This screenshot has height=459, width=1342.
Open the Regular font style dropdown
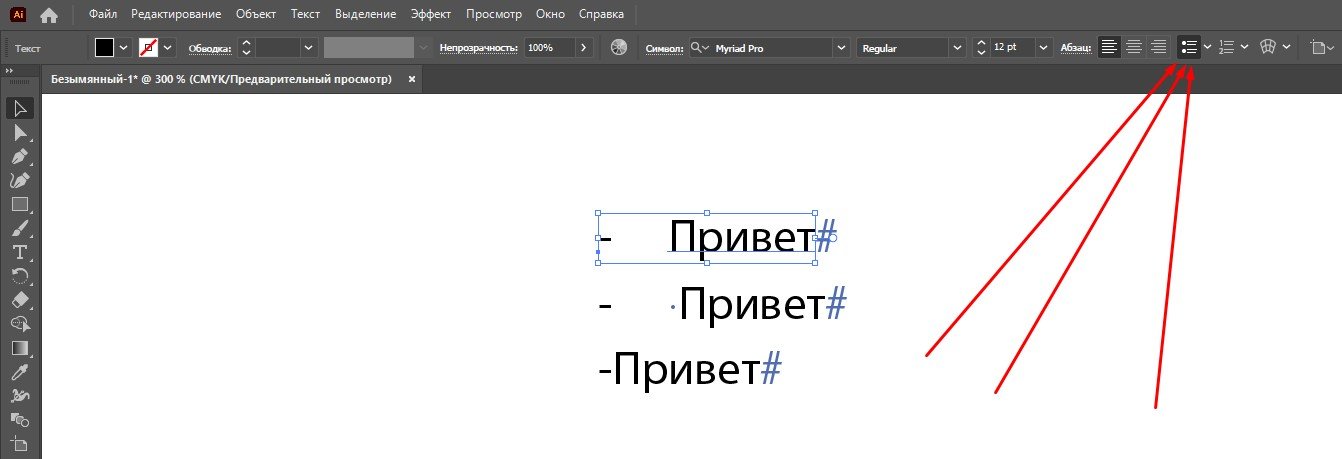[x=958, y=47]
